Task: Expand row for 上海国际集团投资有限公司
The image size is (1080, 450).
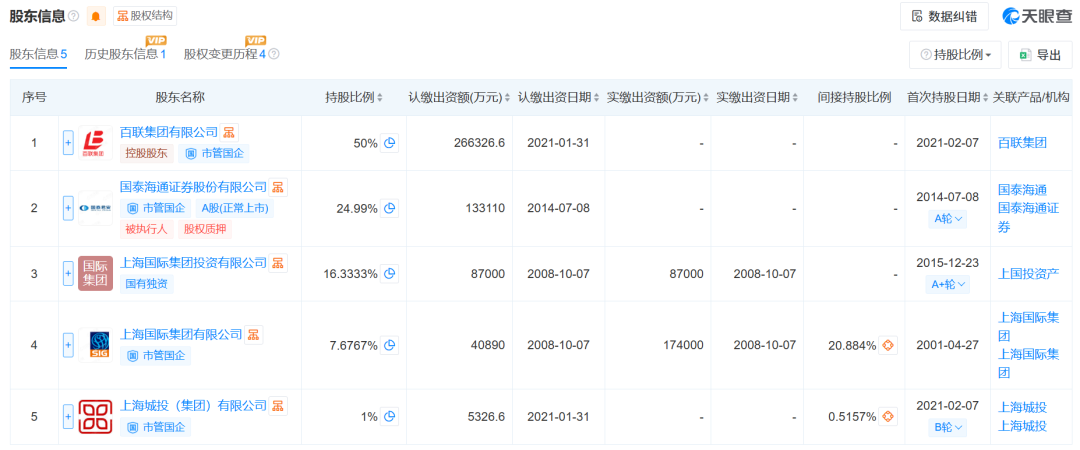Action: [x=68, y=274]
